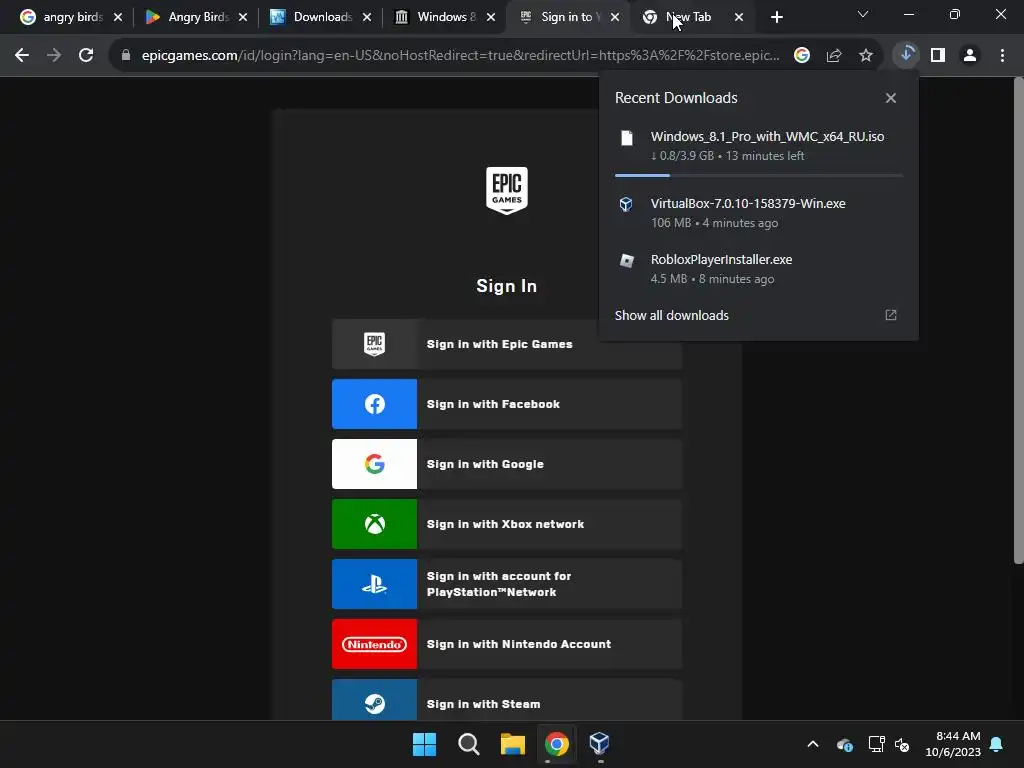Open the OneDrive tray icon
The image size is (1024, 768).
click(844, 744)
